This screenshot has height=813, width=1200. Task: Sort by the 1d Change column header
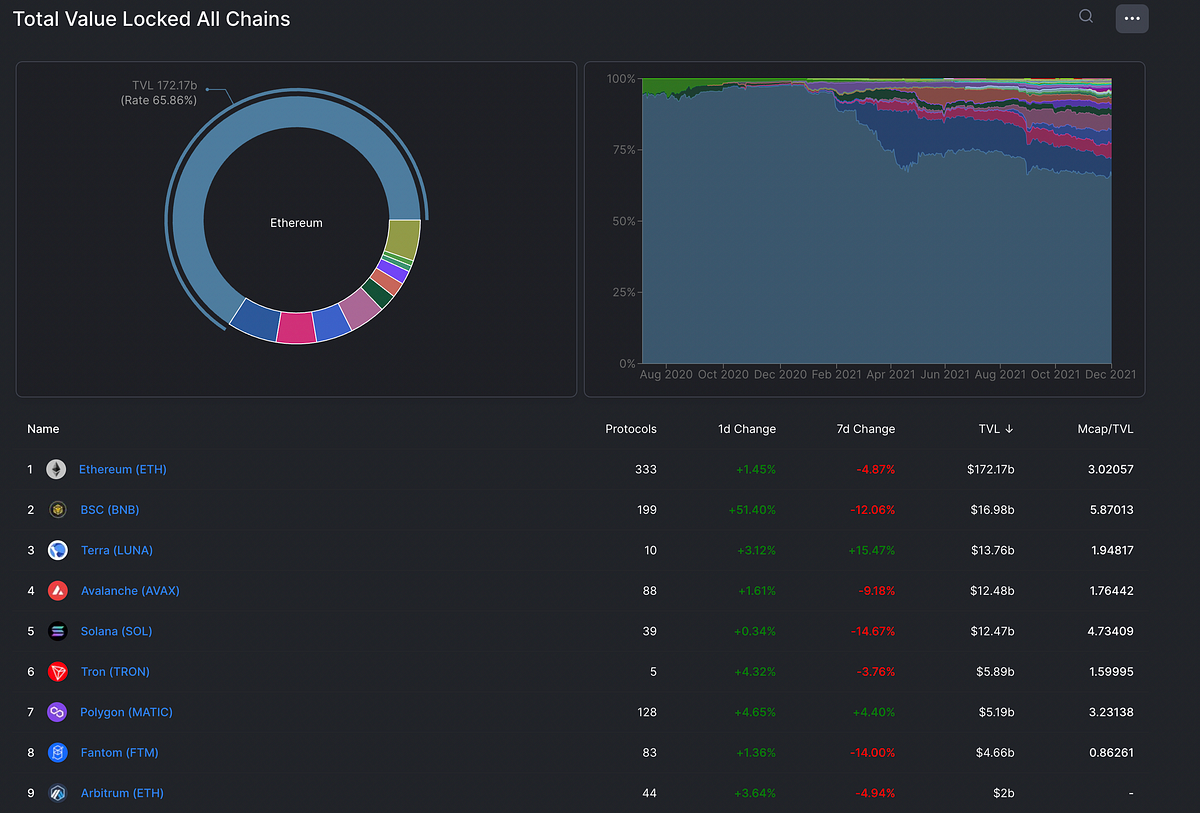(747, 429)
